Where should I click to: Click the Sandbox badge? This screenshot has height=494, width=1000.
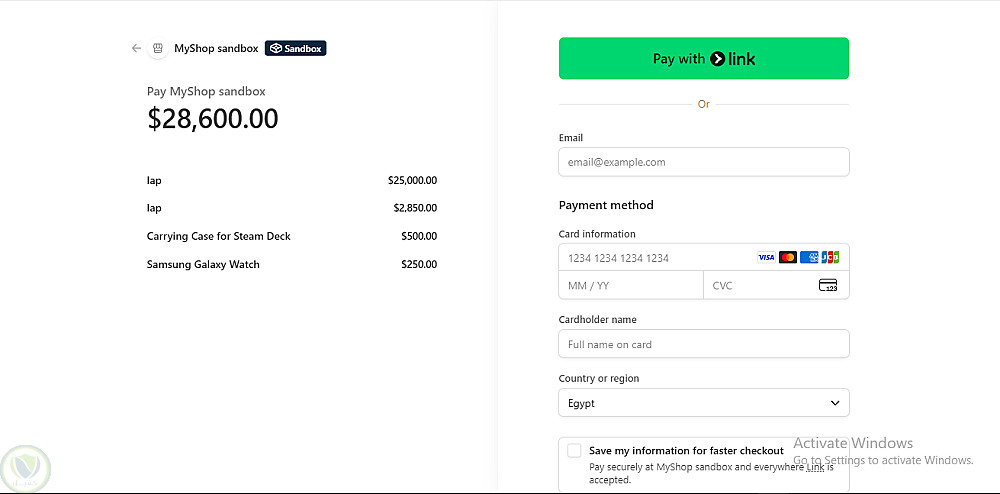pyautogui.click(x=296, y=48)
